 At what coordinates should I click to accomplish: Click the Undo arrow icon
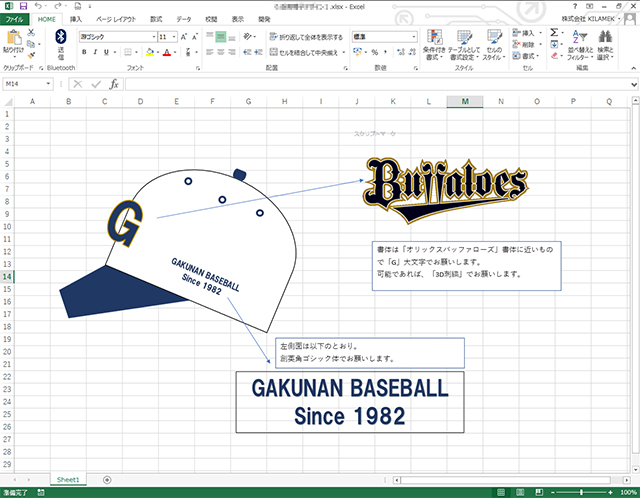coord(38,6)
